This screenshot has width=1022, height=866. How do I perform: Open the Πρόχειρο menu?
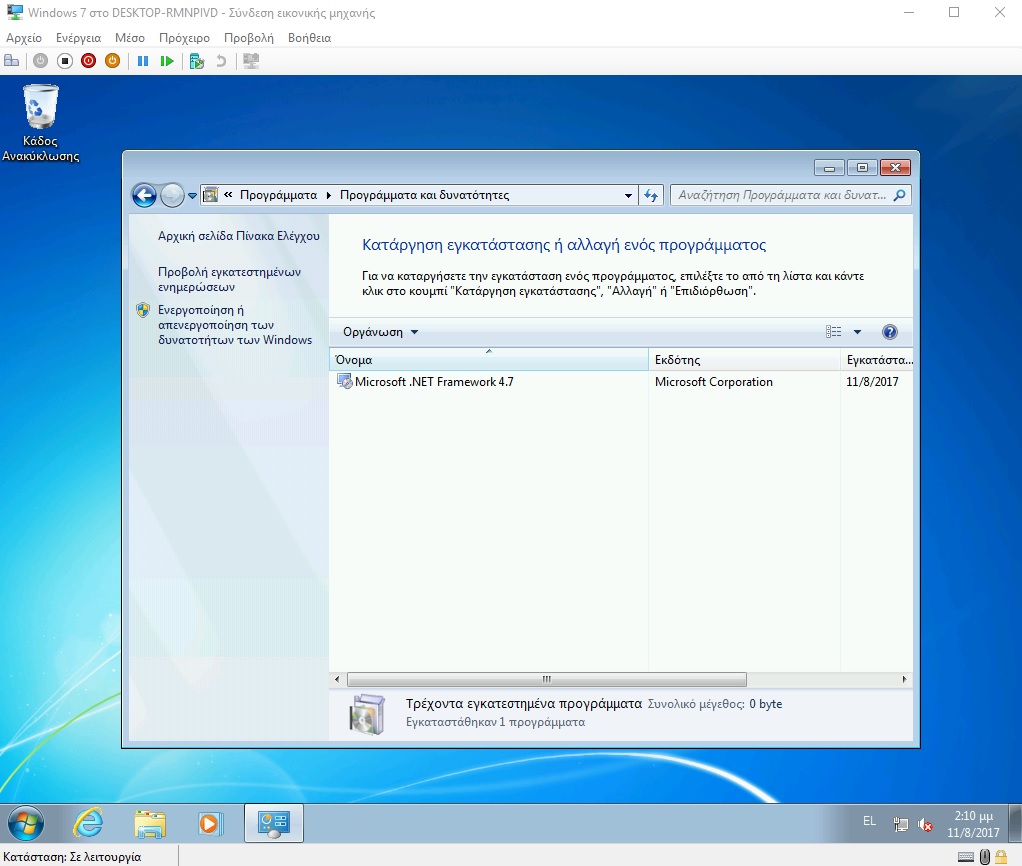[x=184, y=38]
